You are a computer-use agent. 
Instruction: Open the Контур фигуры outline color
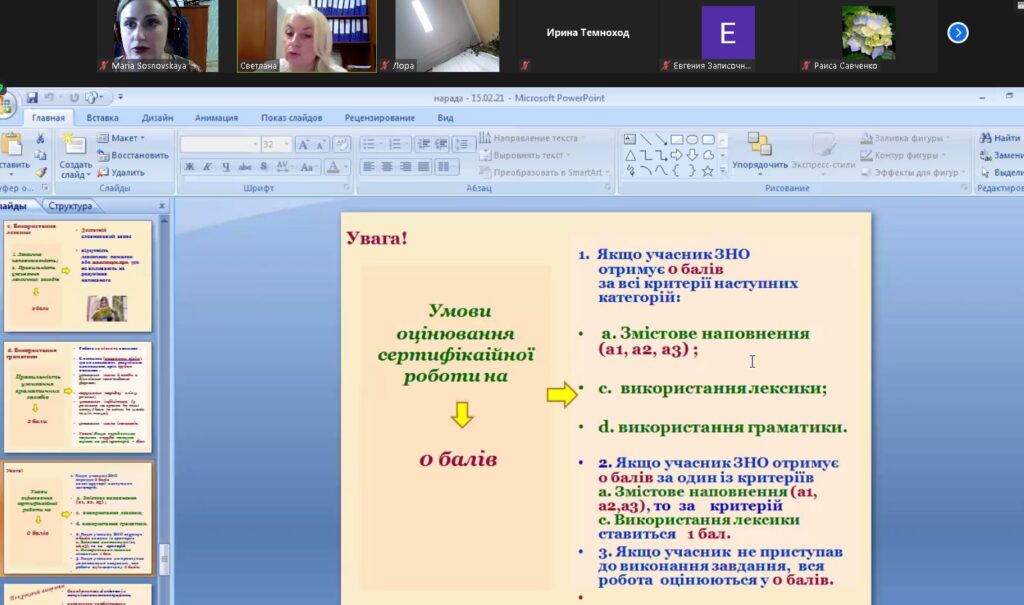pyautogui.click(x=904, y=155)
